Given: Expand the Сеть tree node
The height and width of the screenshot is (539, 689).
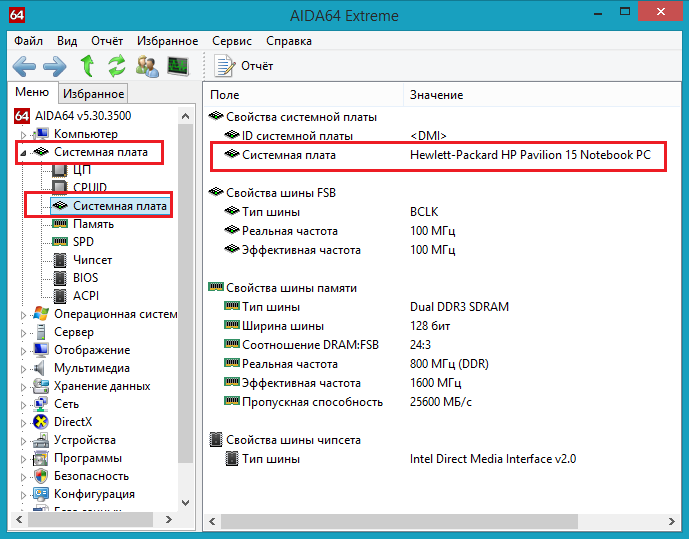Looking at the screenshot, I should (23, 405).
